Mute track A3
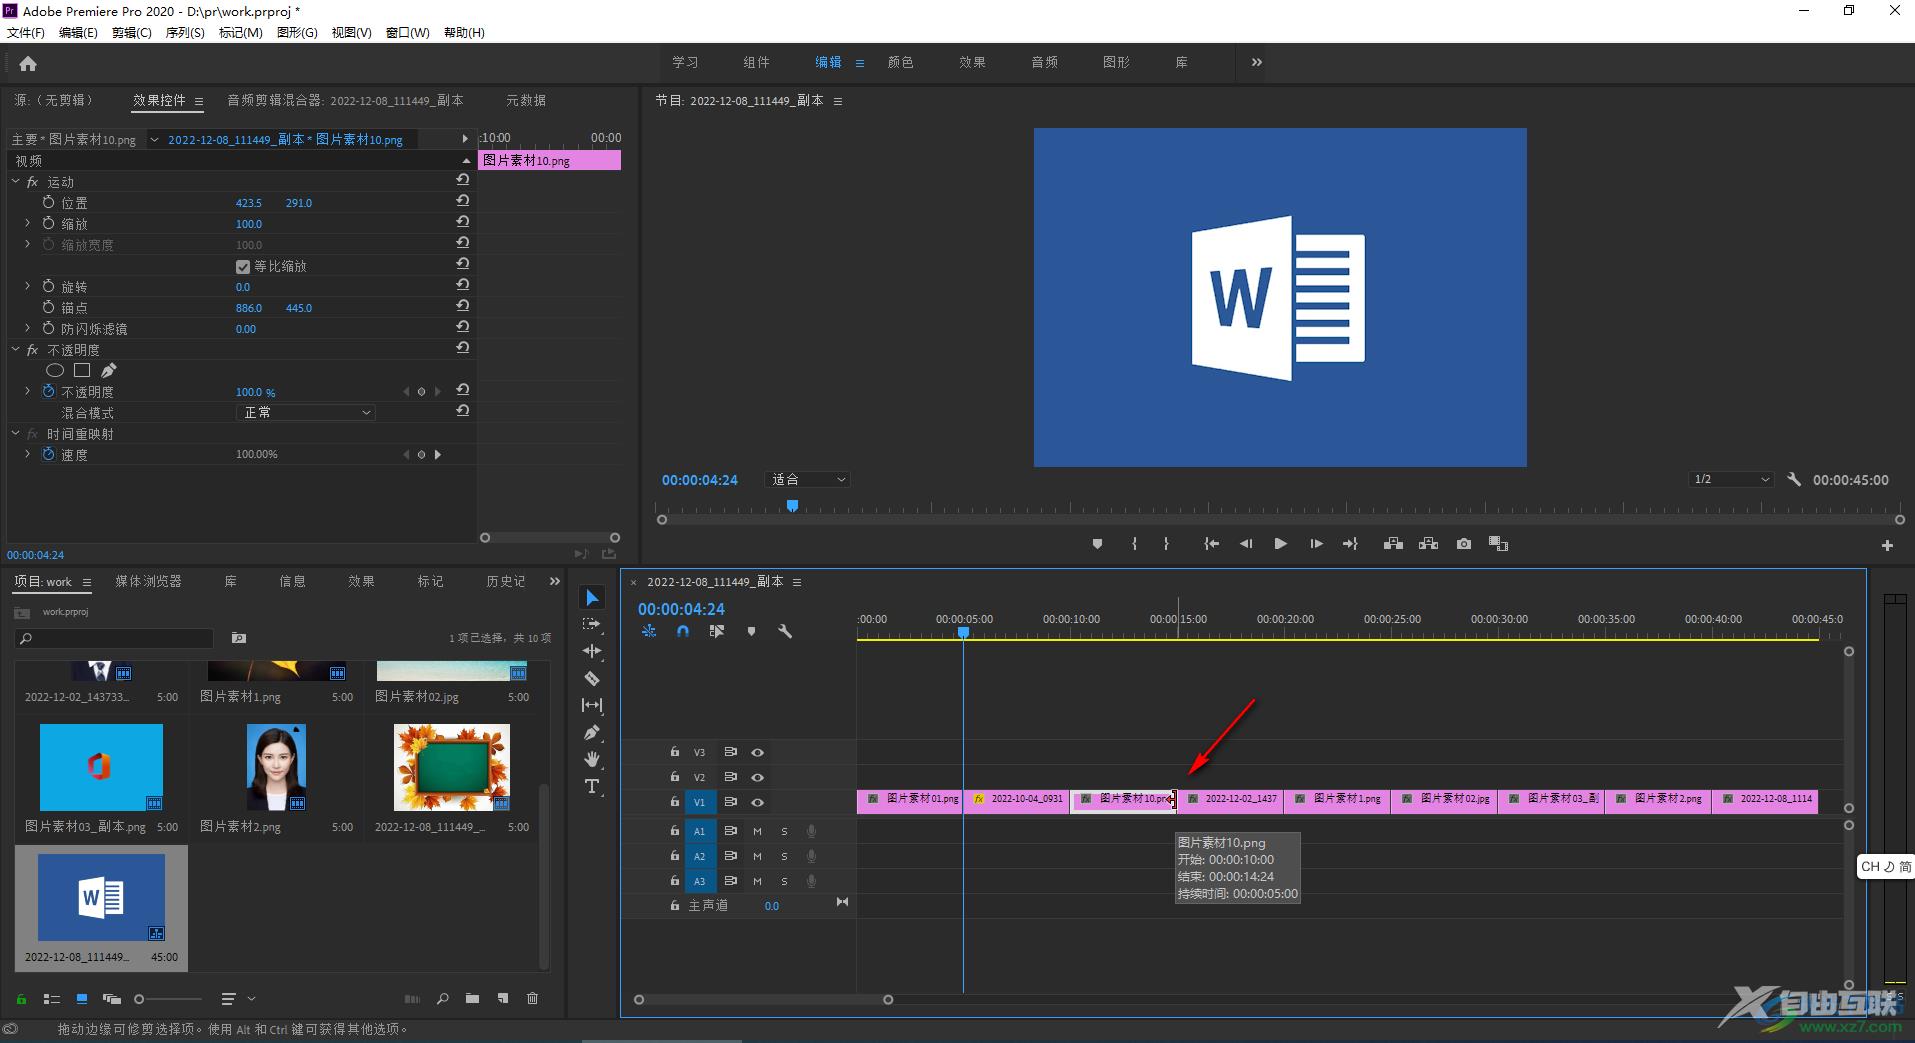 tap(757, 881)
